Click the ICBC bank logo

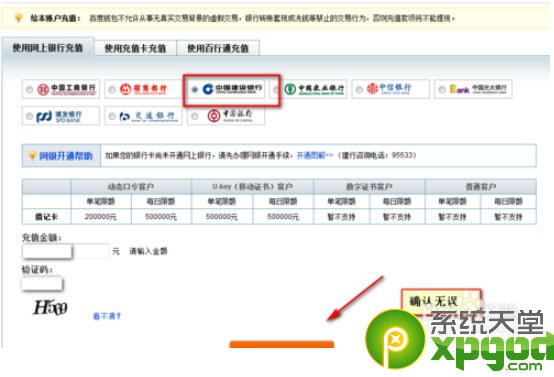66,89
